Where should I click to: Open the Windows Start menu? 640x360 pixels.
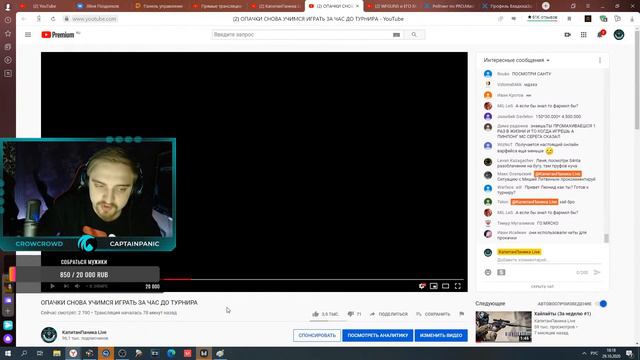coord(8,353)
